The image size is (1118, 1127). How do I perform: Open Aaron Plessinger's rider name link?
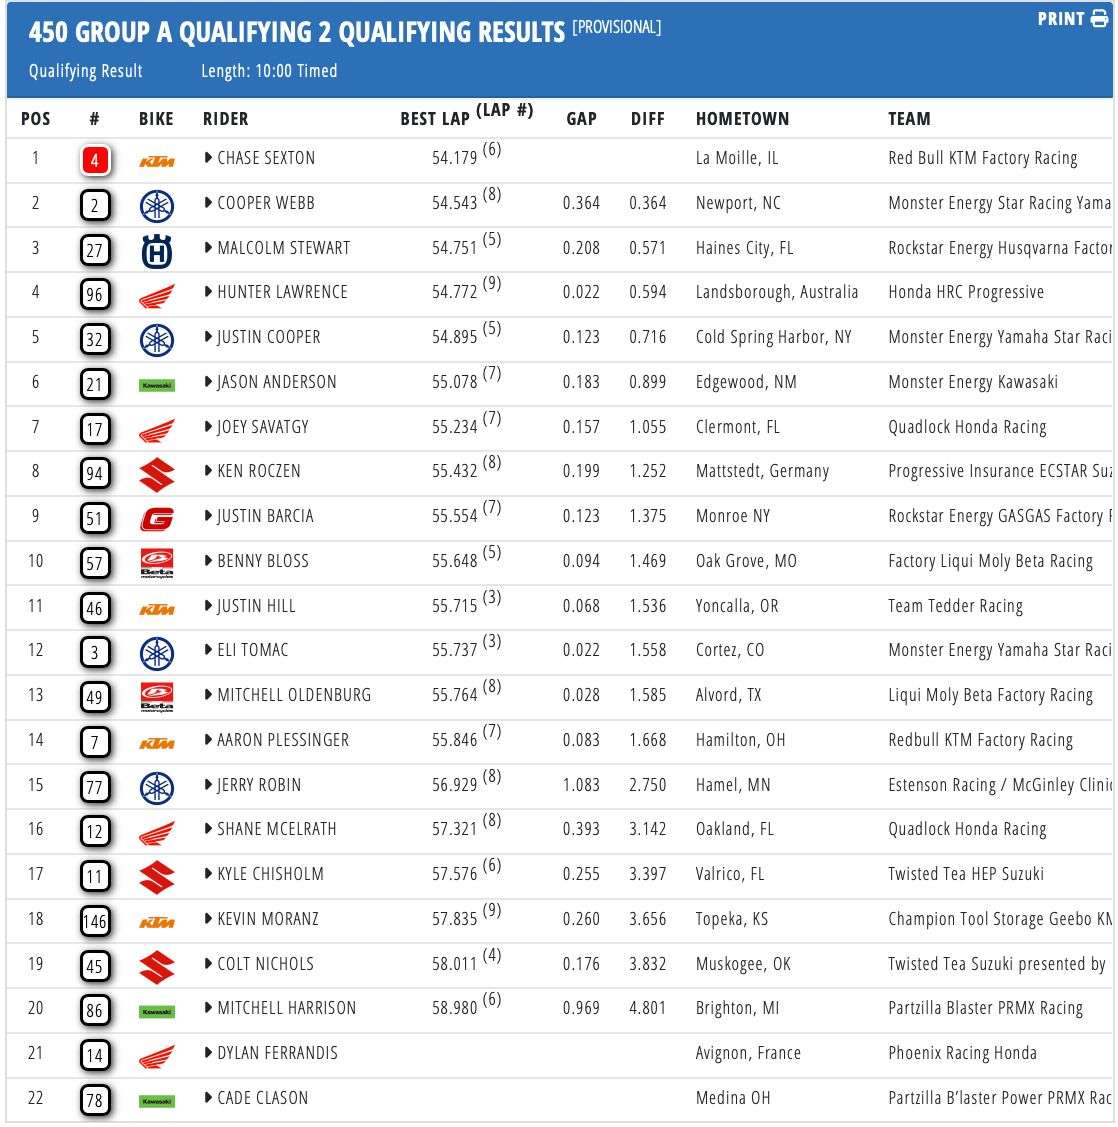click(x=283, y=740)
